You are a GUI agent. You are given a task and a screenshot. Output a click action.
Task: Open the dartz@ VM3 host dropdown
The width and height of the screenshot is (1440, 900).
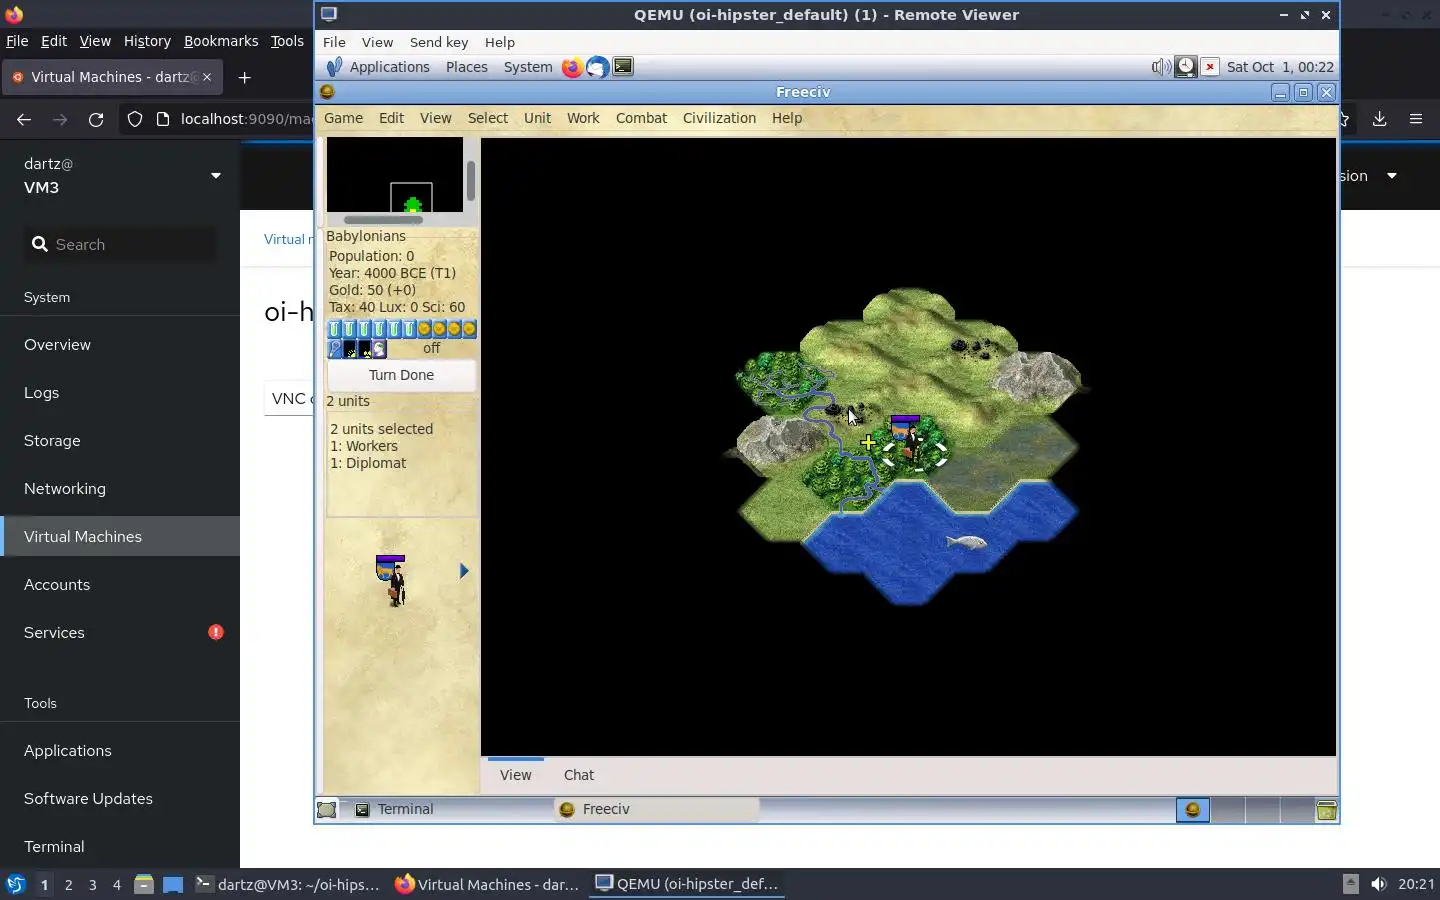point(121,176)
